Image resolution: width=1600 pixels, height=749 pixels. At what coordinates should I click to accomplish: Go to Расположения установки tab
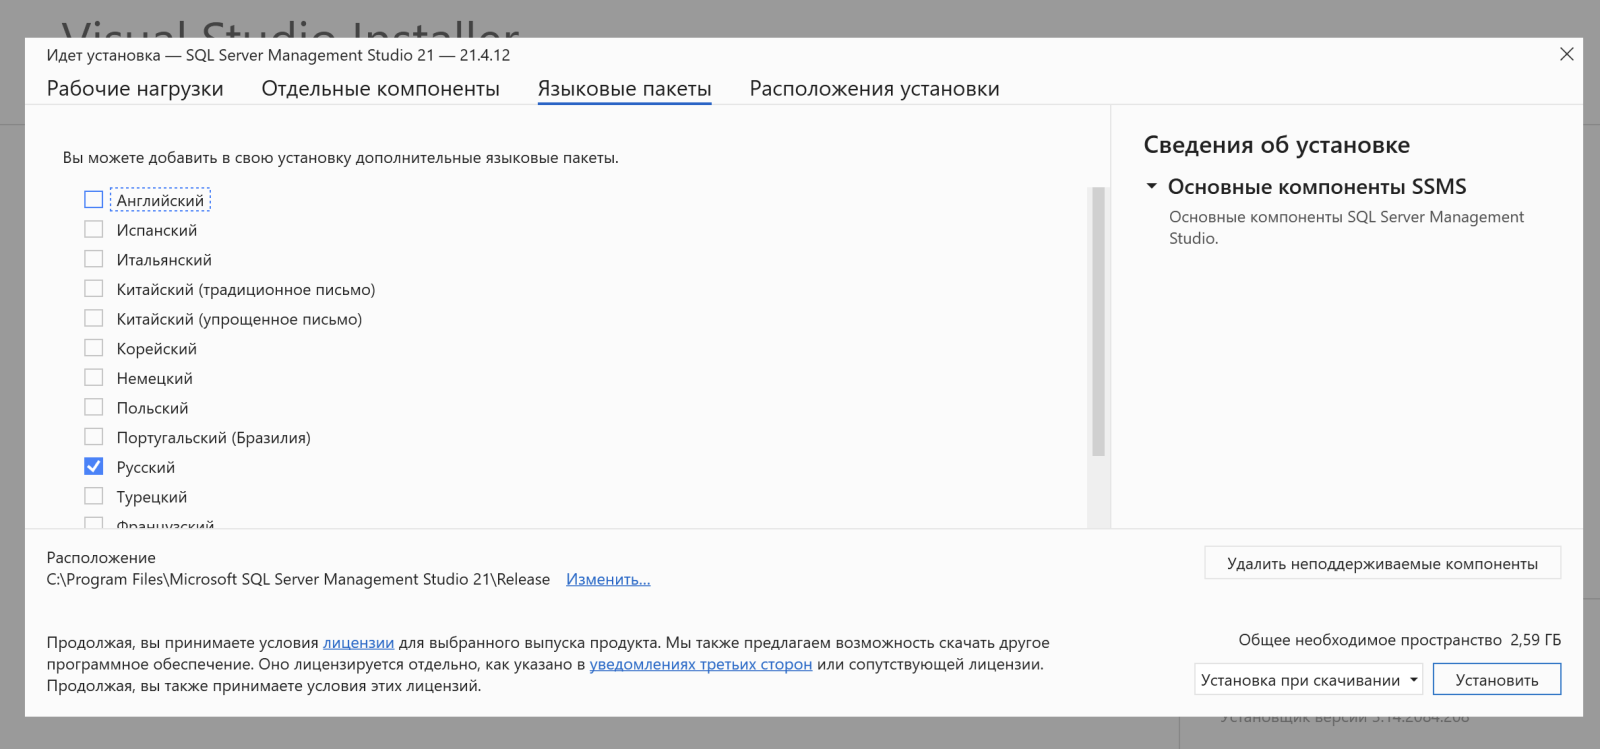(x=874, y=88)
